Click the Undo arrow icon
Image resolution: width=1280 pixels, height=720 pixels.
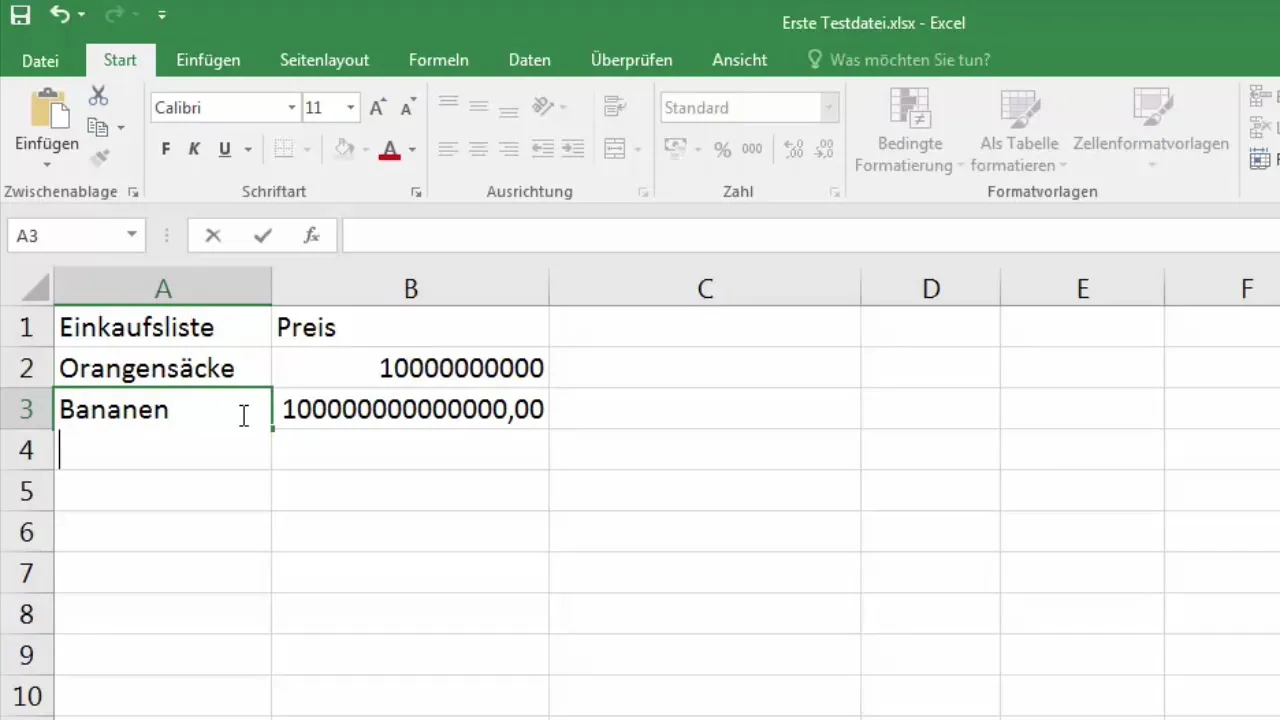point(60,15)
